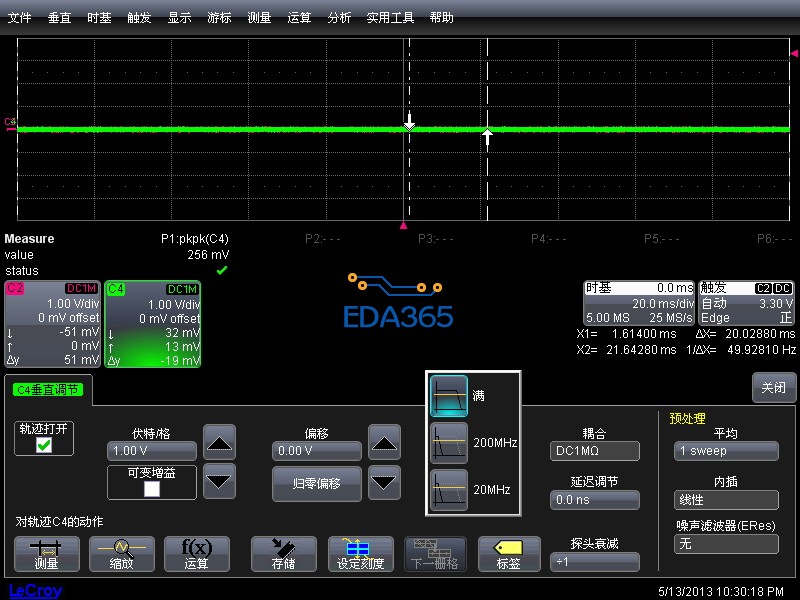Open the f(x) 运算 math icon
Image resolution: width=800 pixels, height=600 pixels.
[196, 554]
